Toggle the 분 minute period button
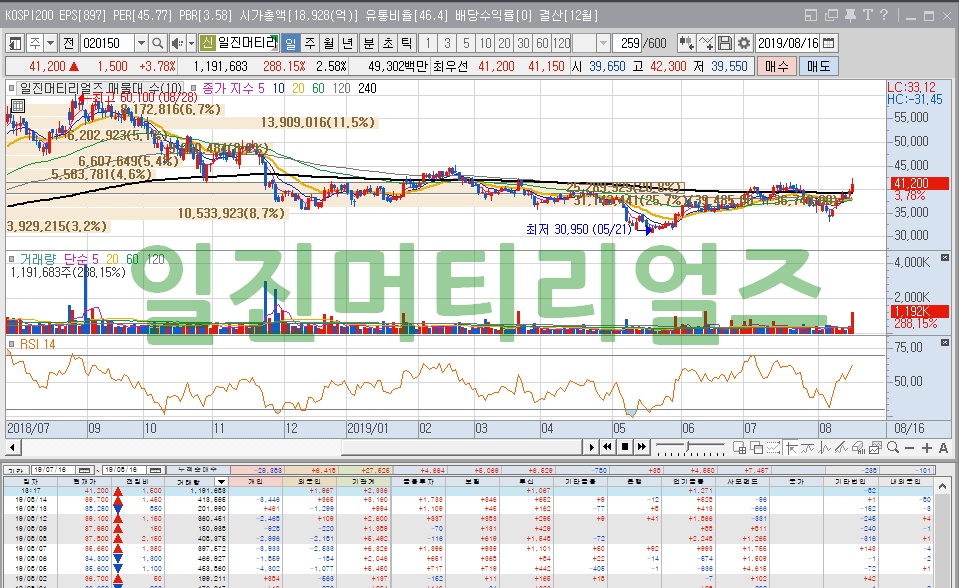Viewport: 959px width, 588px height. (369, 43)
